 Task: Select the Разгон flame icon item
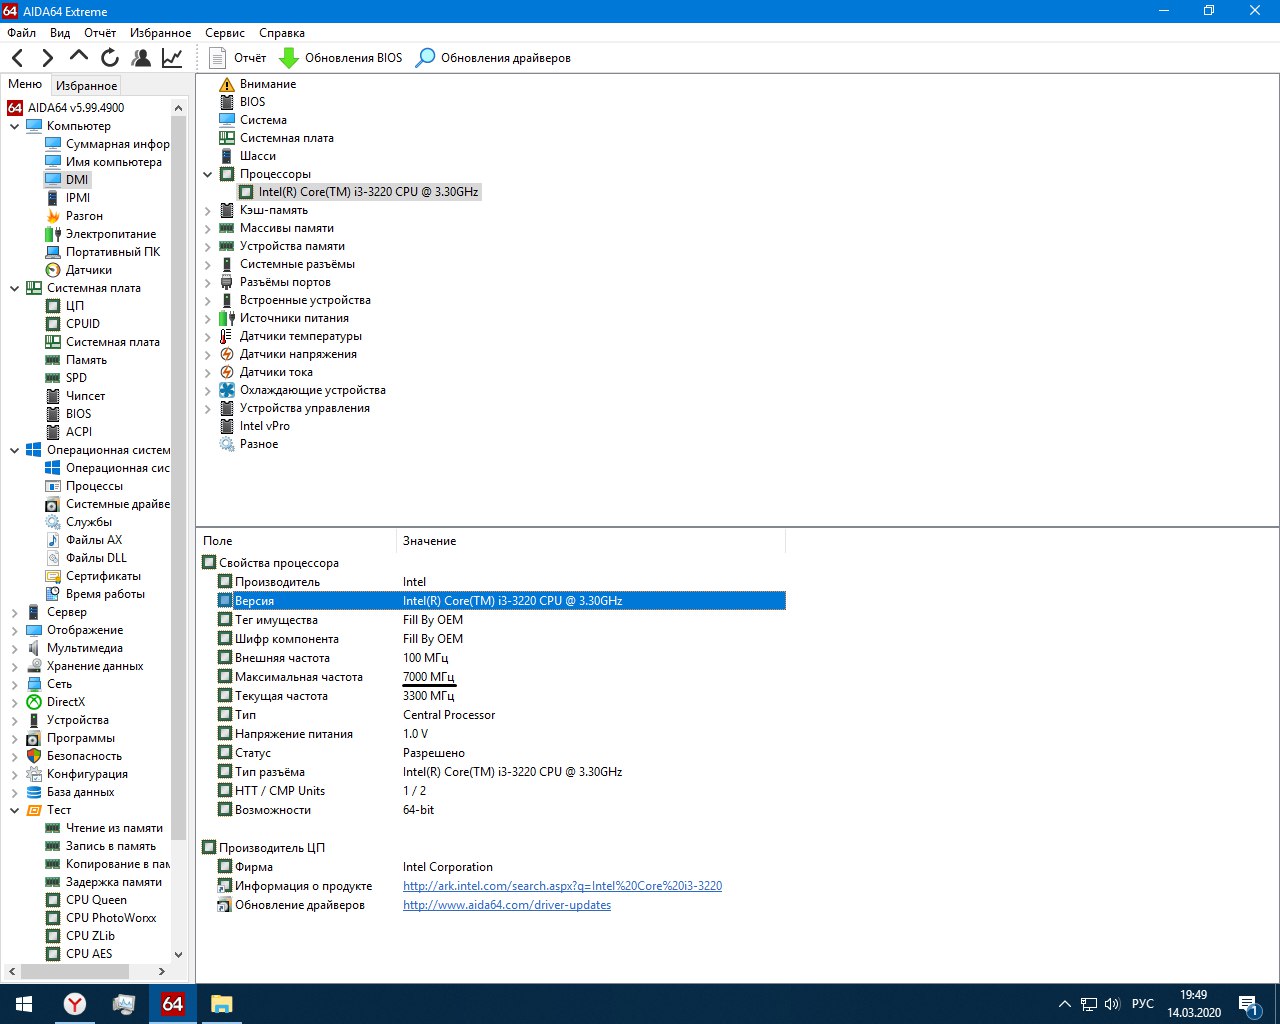75,216
